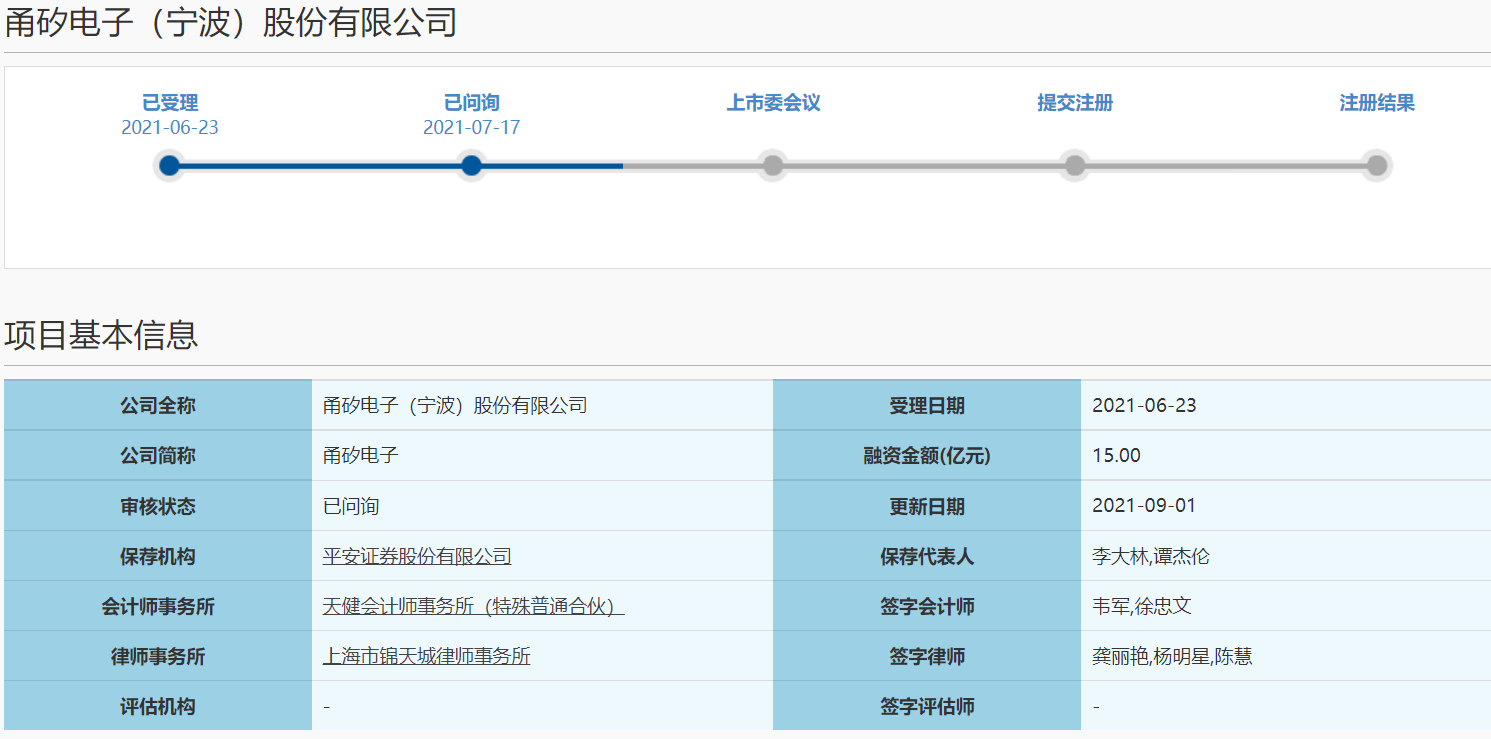Click the 评估机构 label cell
The height and width of the screenshot is (739, 1491).
click(x=158, y=705)
